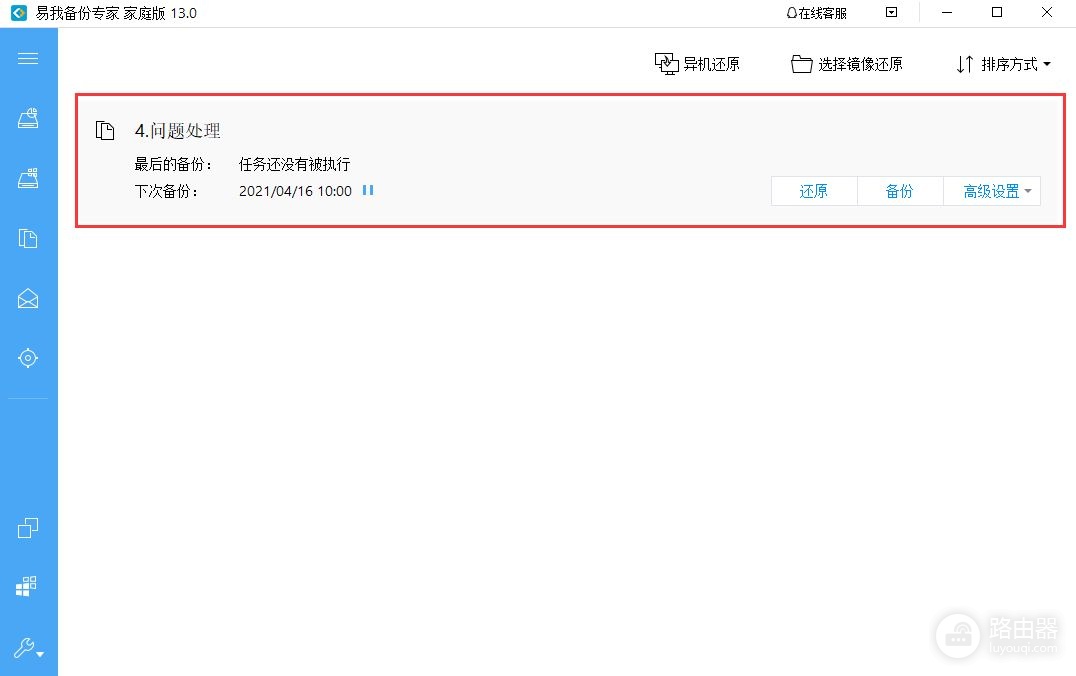Click 异机还原 button

pyautogui.click(x=697, y=65)
